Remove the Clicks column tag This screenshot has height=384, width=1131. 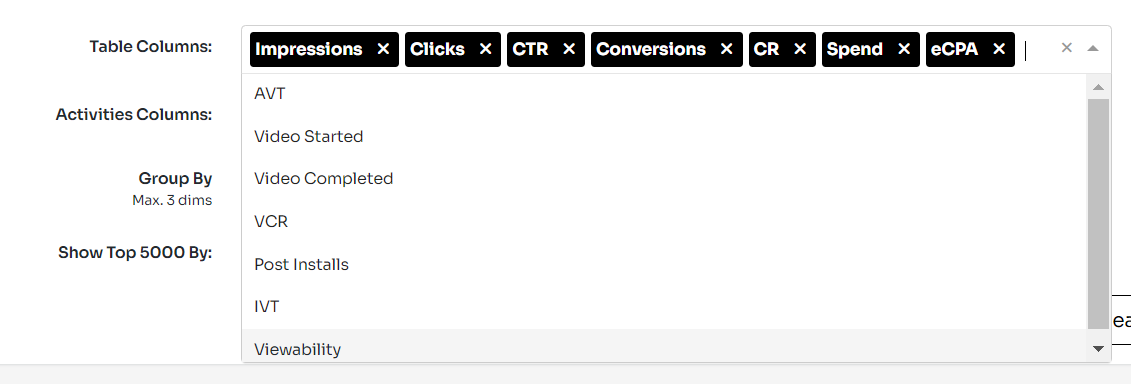485,49
